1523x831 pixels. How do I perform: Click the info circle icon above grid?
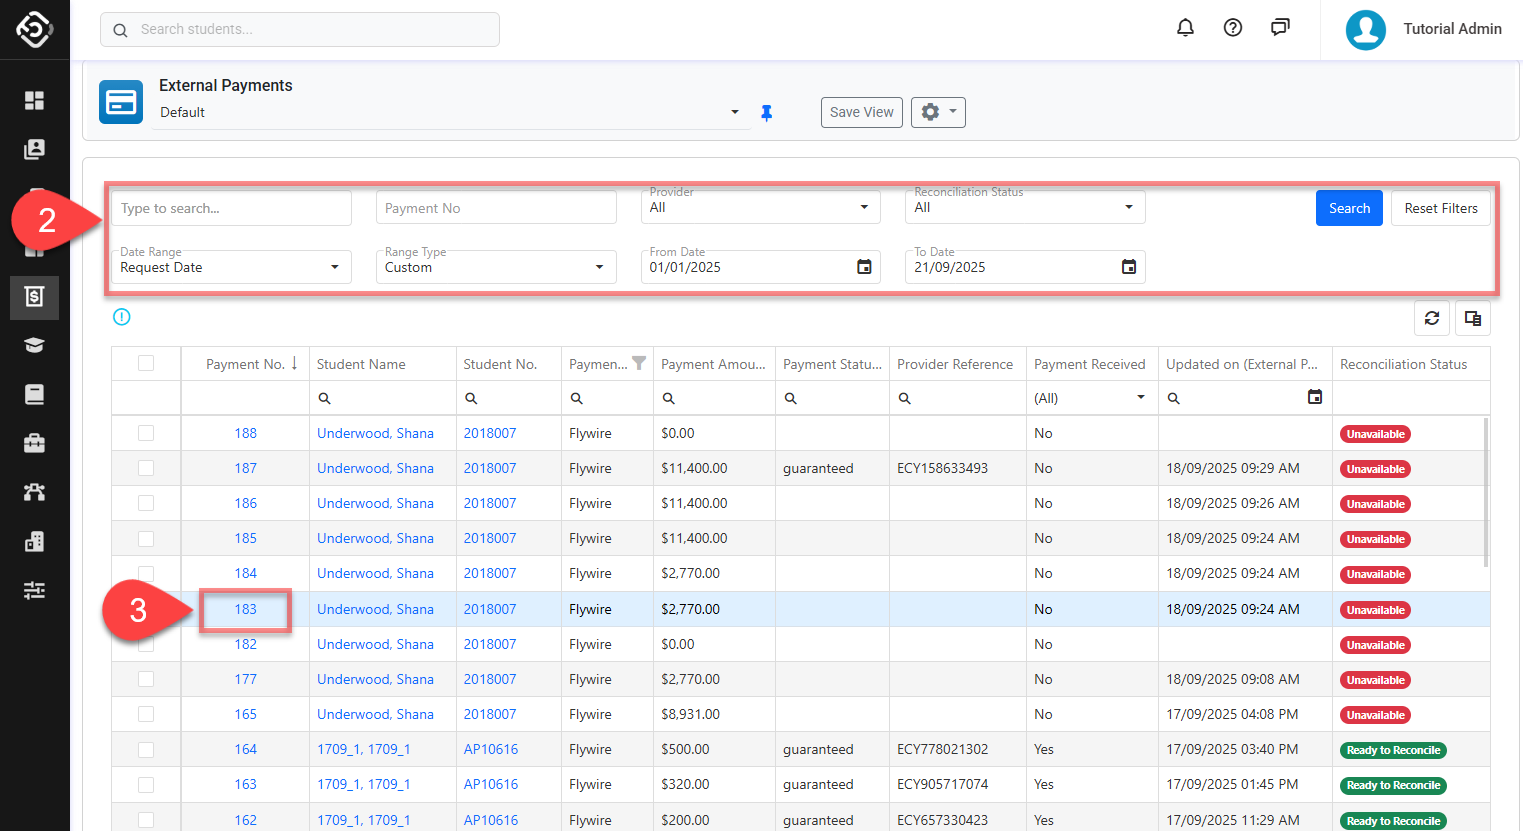tap(122, 317)
